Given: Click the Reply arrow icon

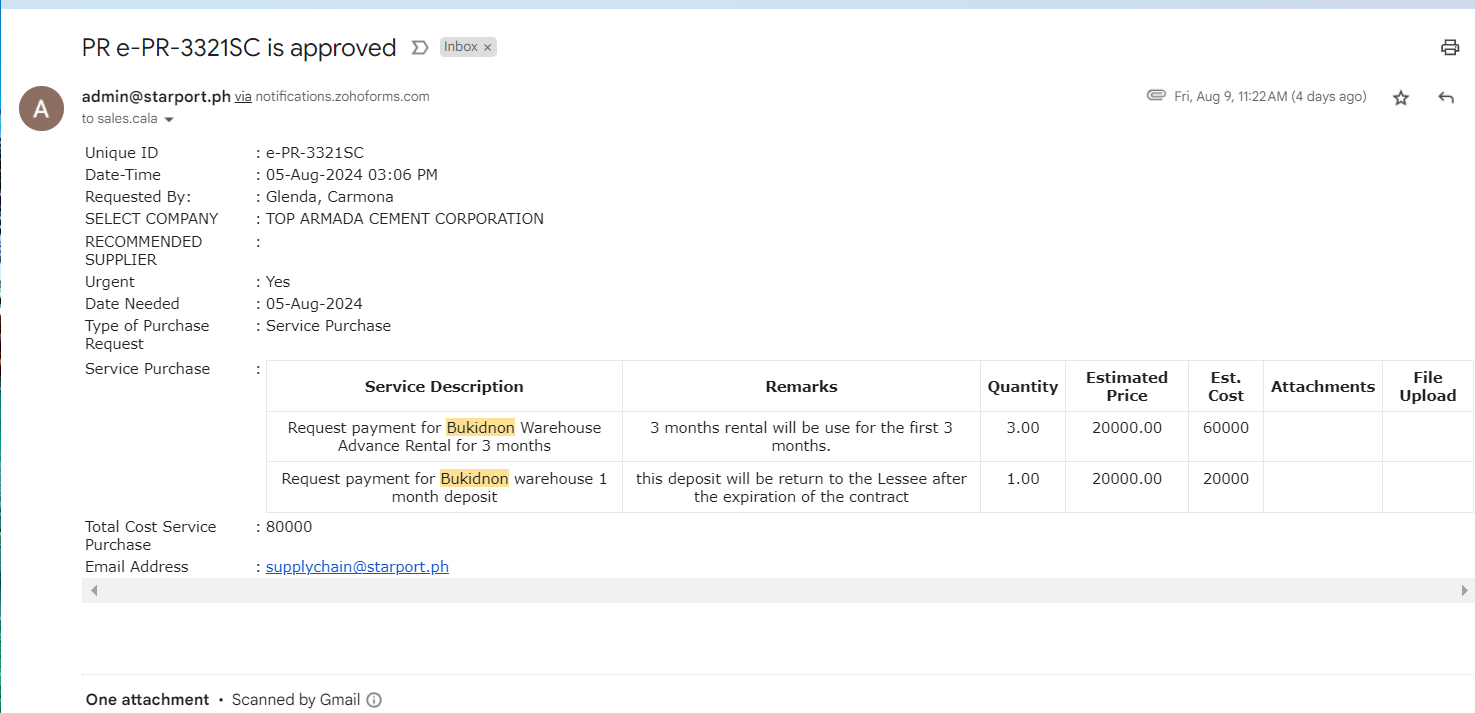Looking at the screenshot, I should pyautogui.click(x=1446, y=97).
